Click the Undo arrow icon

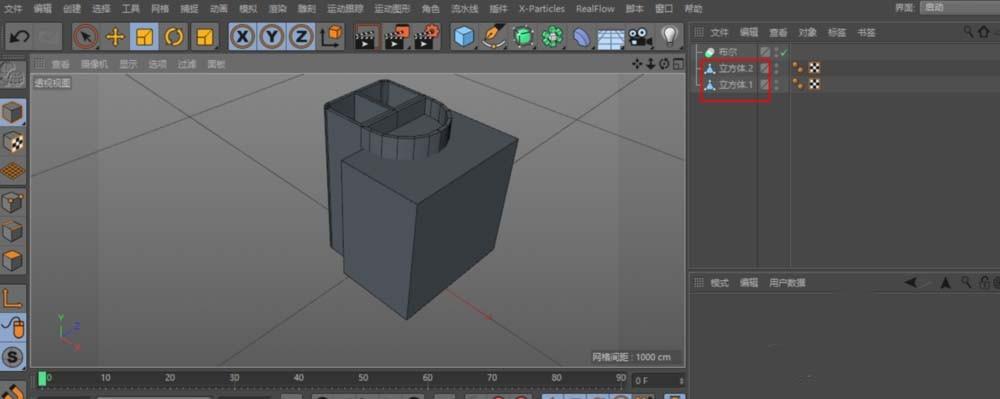tap(20, 36)
